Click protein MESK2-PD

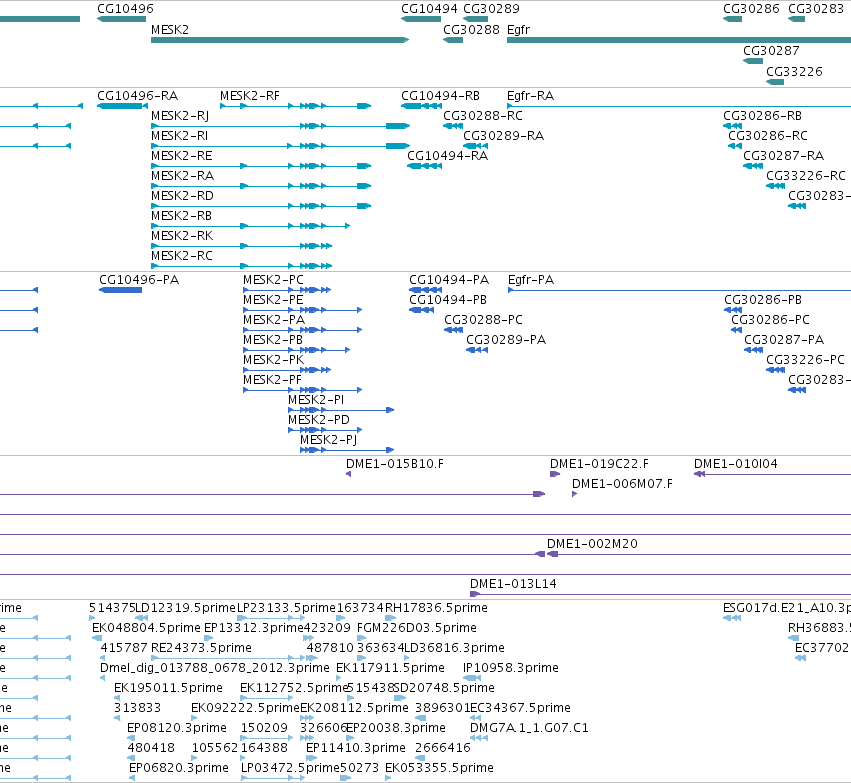[x=319, y=420]
